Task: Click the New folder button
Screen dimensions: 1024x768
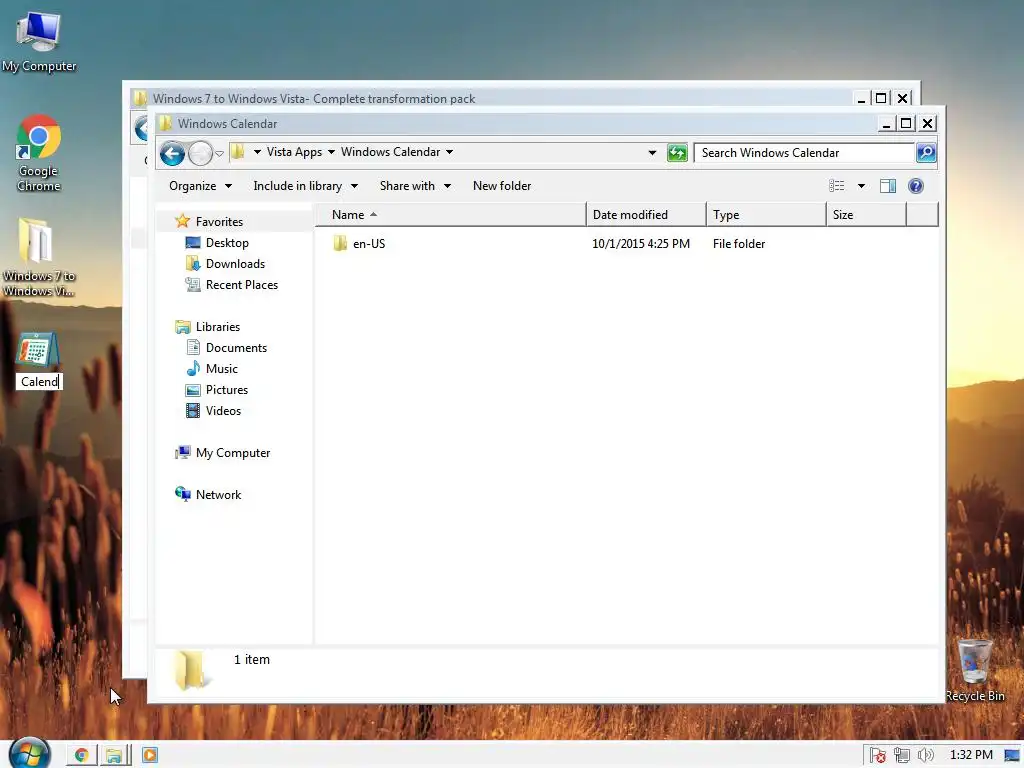Action: coord(502,186)
